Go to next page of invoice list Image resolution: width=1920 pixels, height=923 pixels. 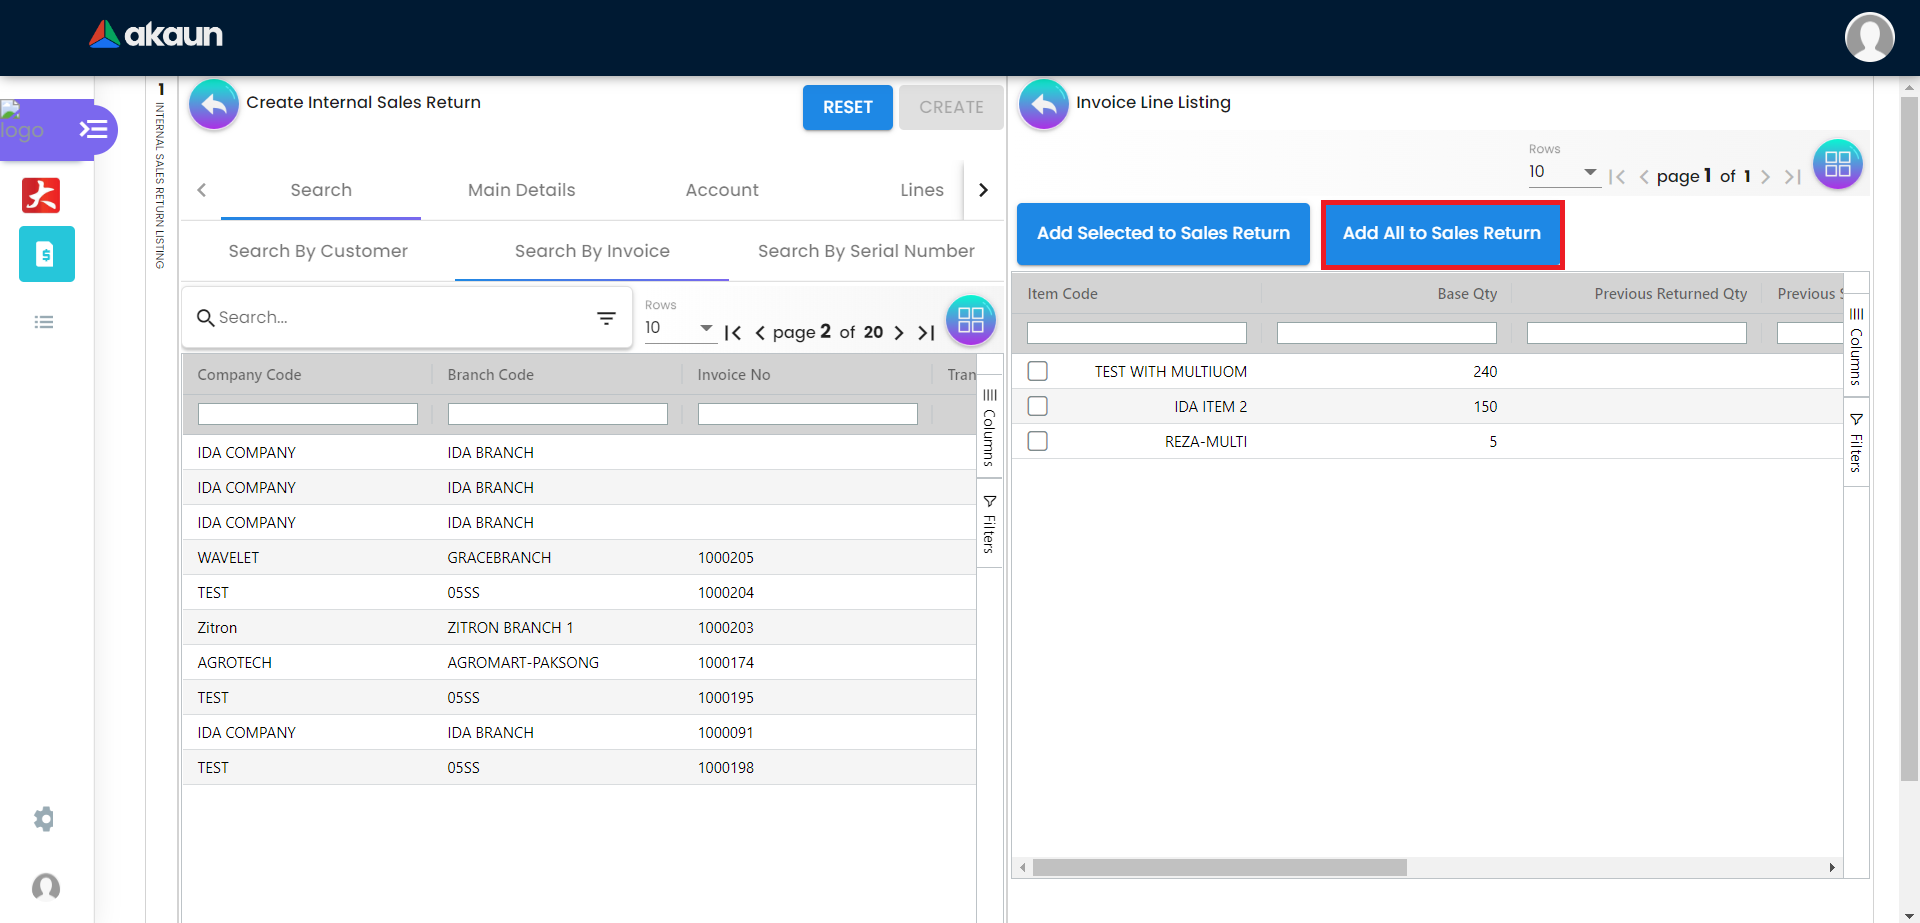pyautogui.click(x=899, y=333)
